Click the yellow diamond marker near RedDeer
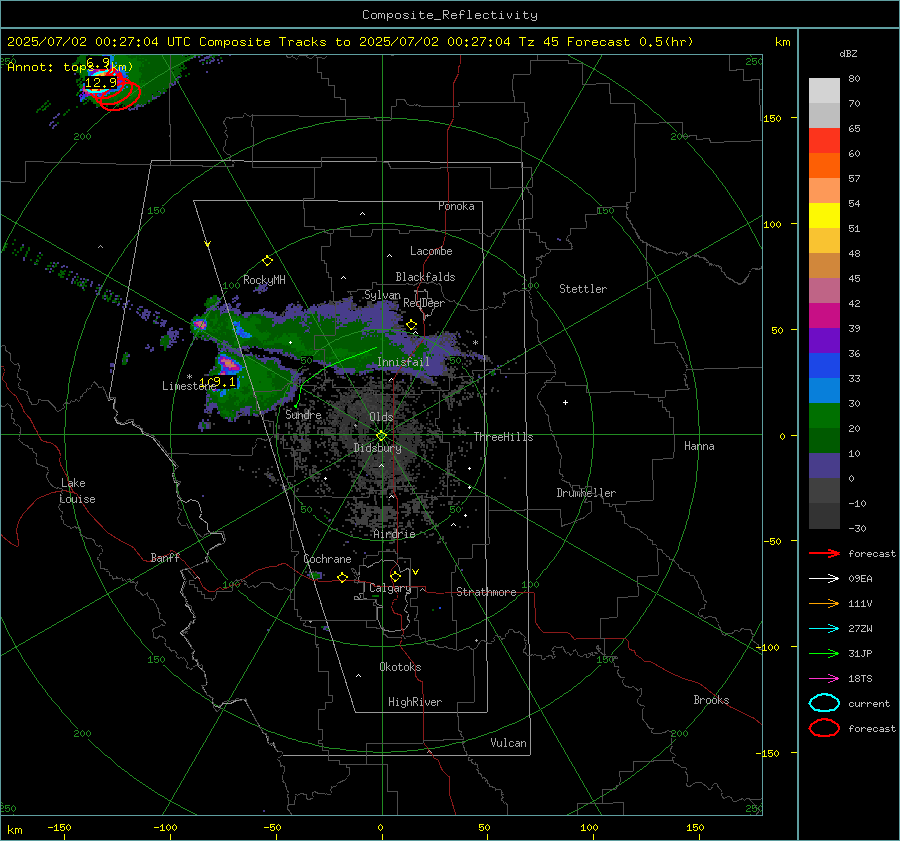The width and height of the screenshot is (900, 841). 411,325
